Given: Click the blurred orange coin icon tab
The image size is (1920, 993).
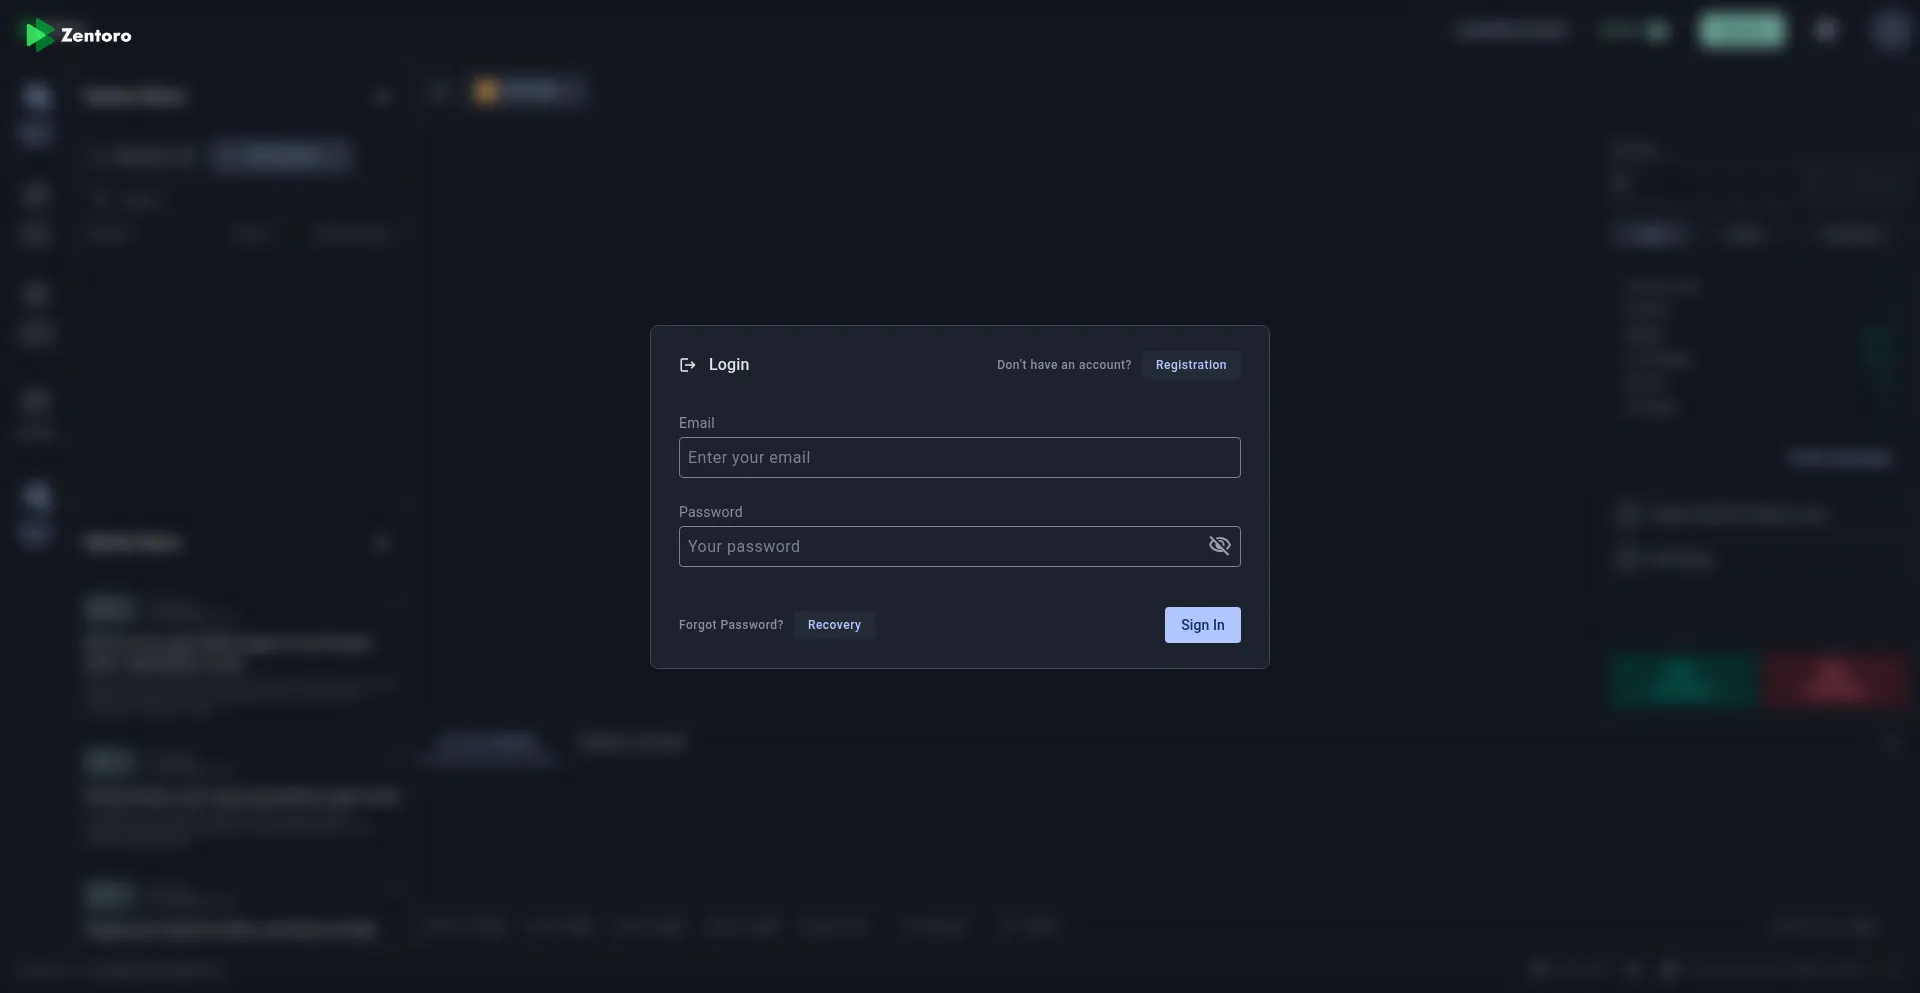Looking at the screenshot, I should 487,92.
